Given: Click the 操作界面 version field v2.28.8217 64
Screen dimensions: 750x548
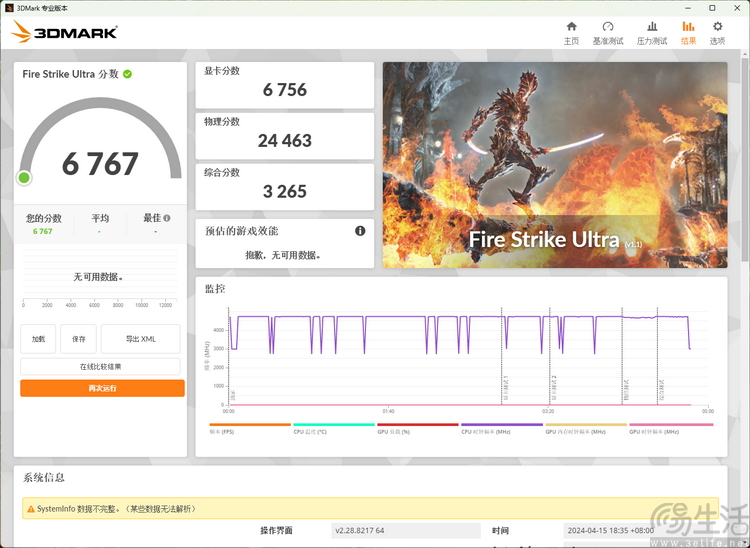Looking at the screenshot, I should [x=406, y=531].
